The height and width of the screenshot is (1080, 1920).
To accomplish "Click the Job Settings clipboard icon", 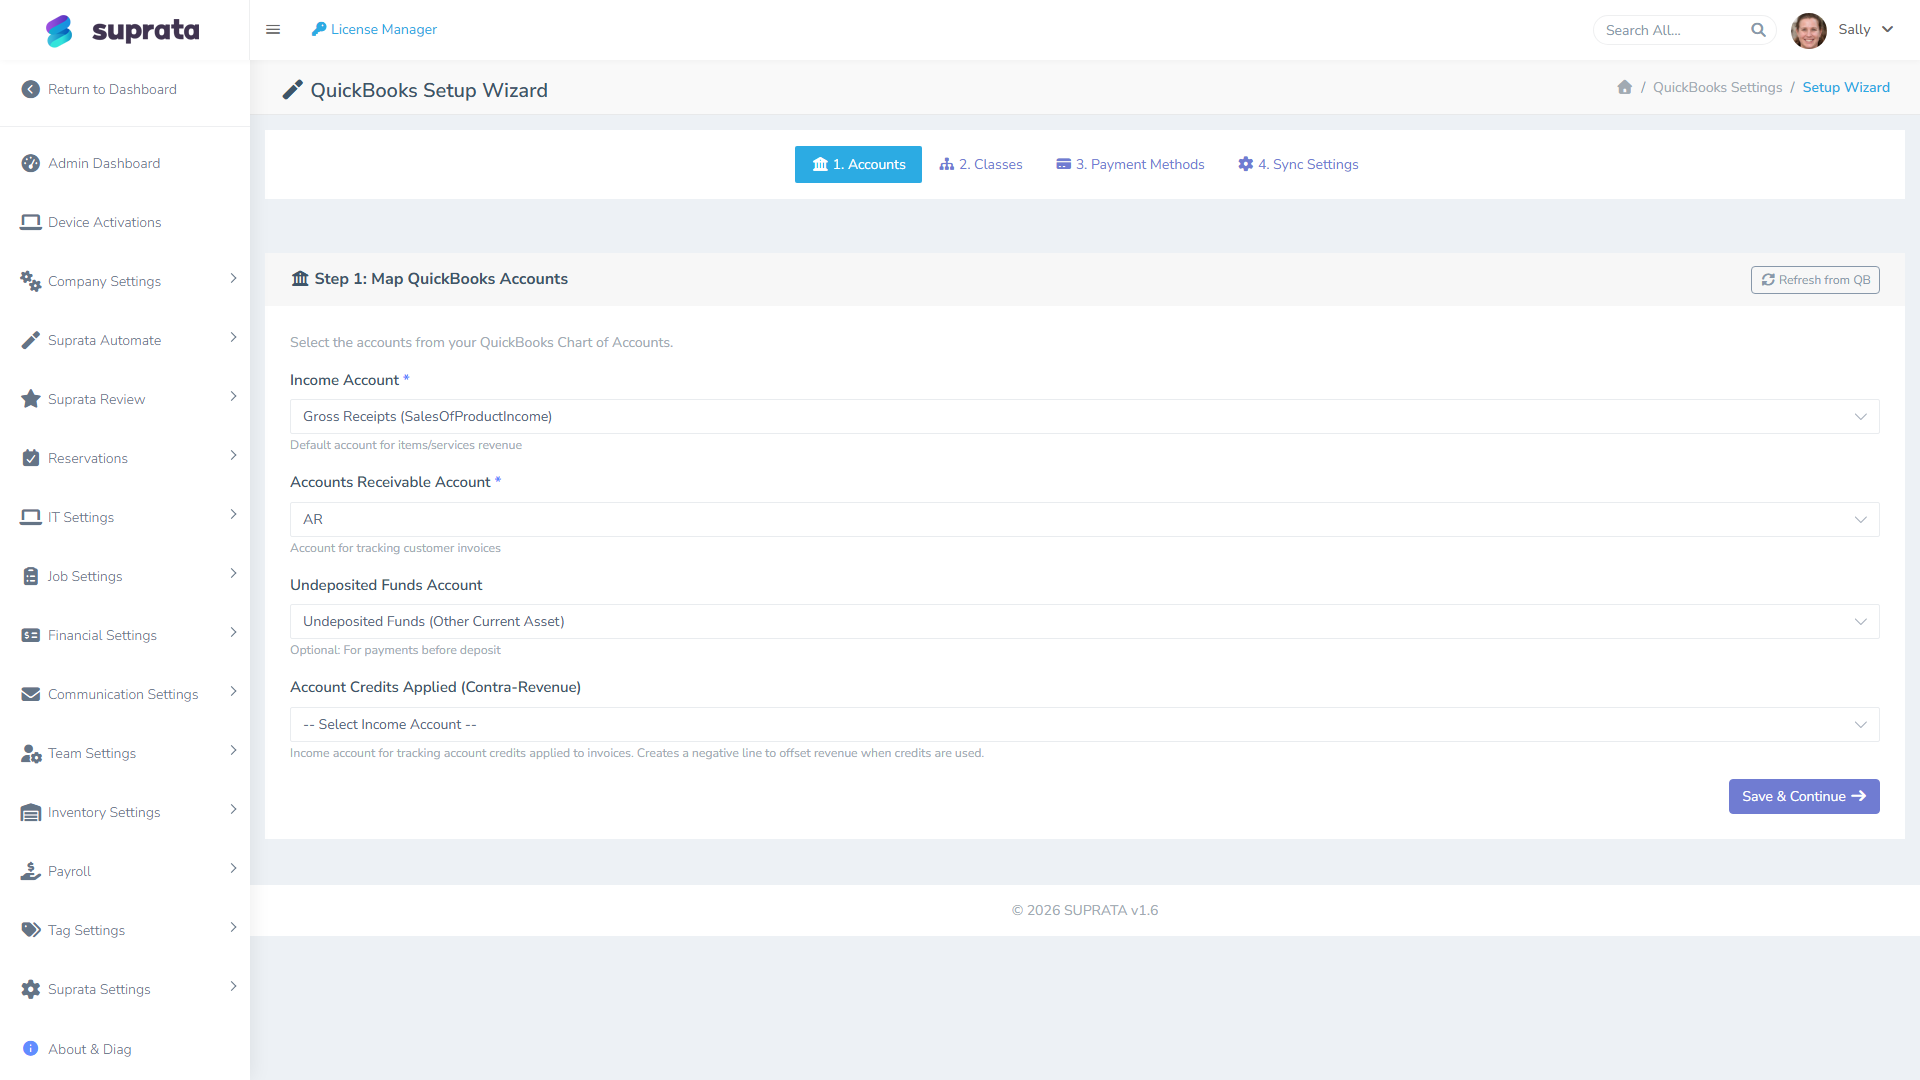I will (31, 576).
